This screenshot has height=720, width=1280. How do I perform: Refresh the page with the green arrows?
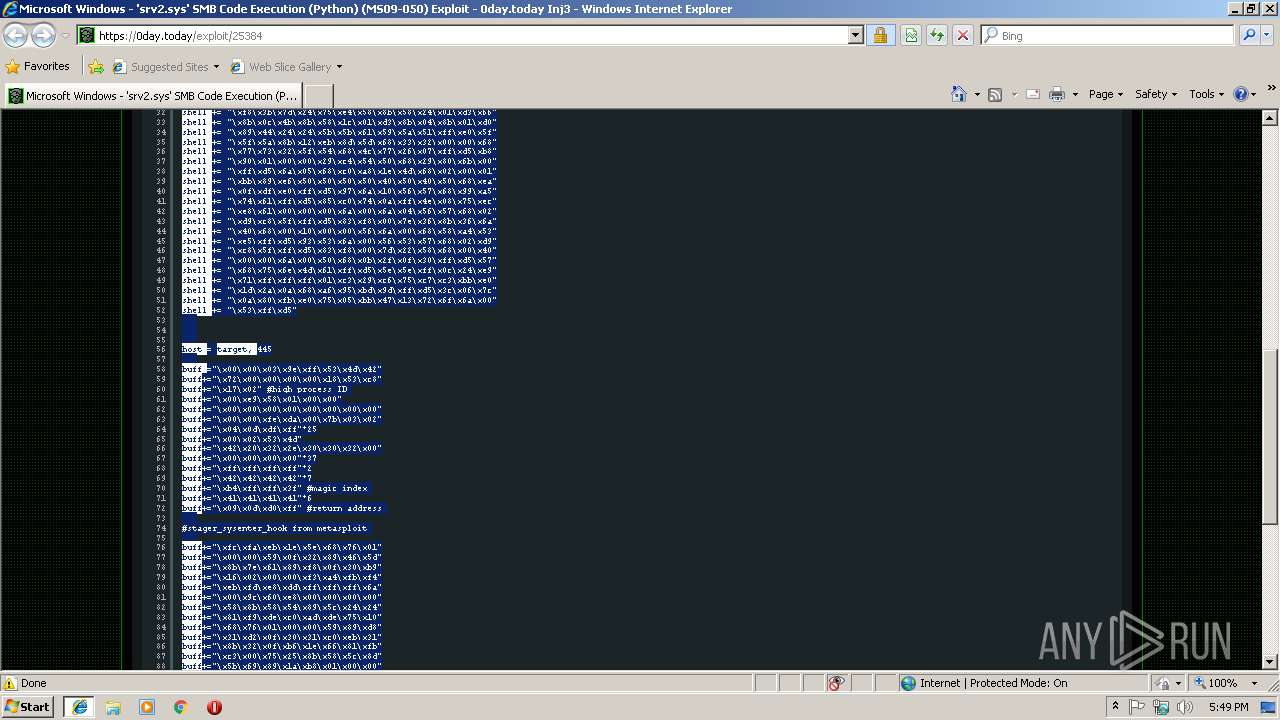(937, 35)
